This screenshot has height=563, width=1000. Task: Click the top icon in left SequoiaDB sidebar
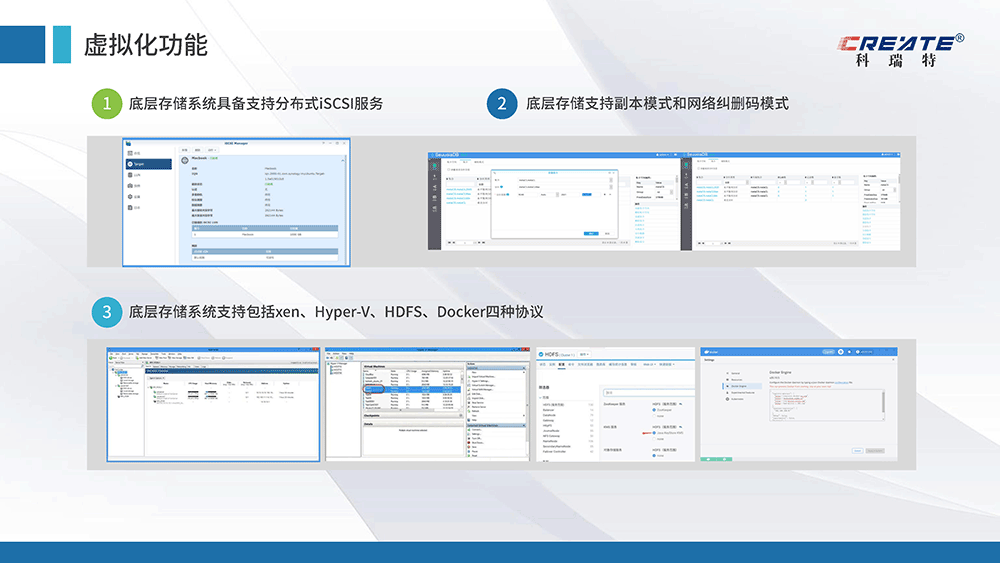(x=434, y=165)
